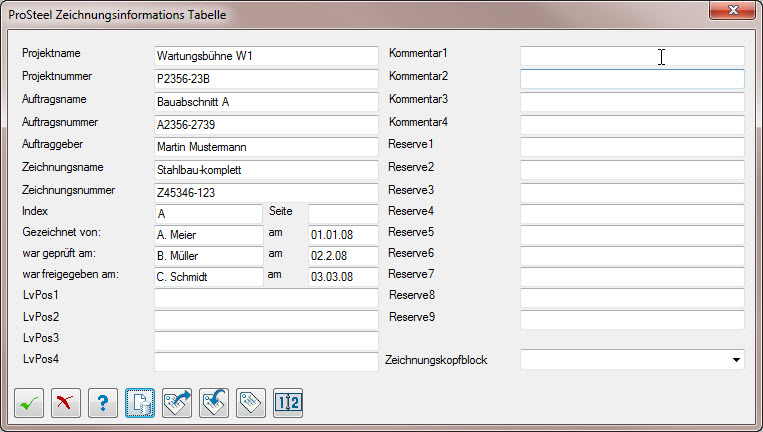This screenshot has width=763, height=432.
Task: Click the plain tag icon button
Action: click(251, 403)
